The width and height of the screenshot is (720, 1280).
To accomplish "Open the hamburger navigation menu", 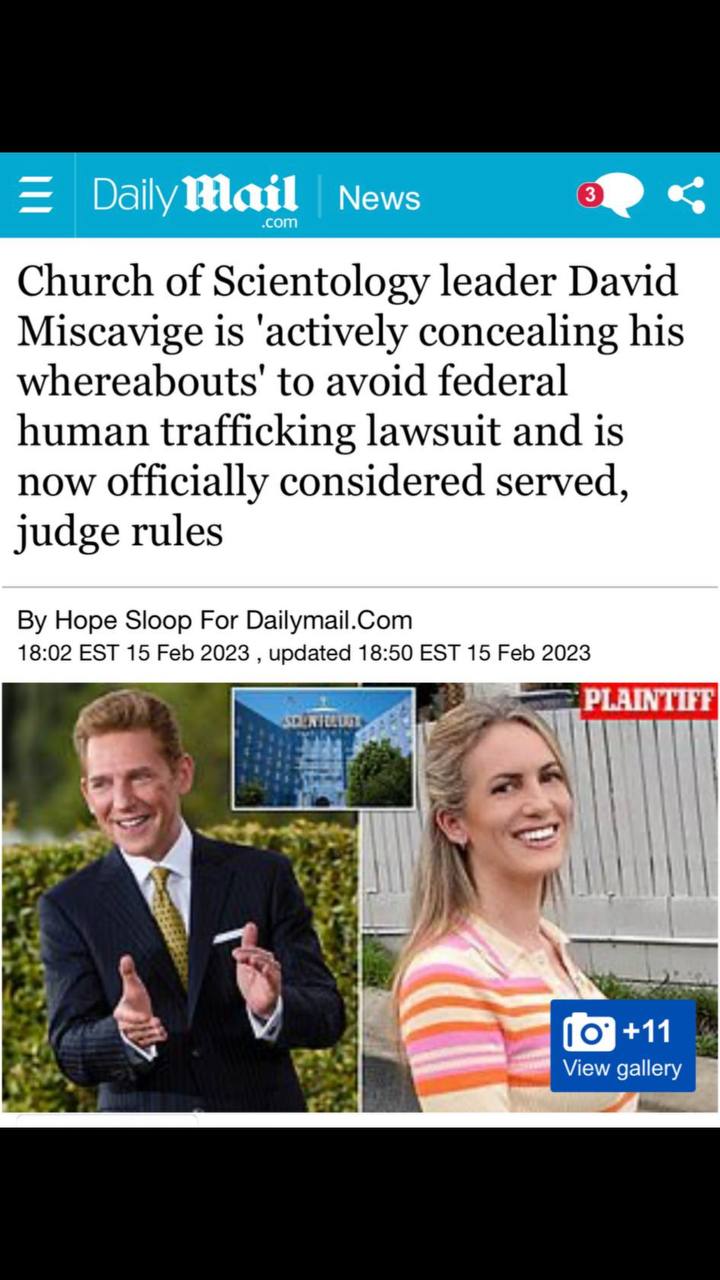I will [37, 196].
